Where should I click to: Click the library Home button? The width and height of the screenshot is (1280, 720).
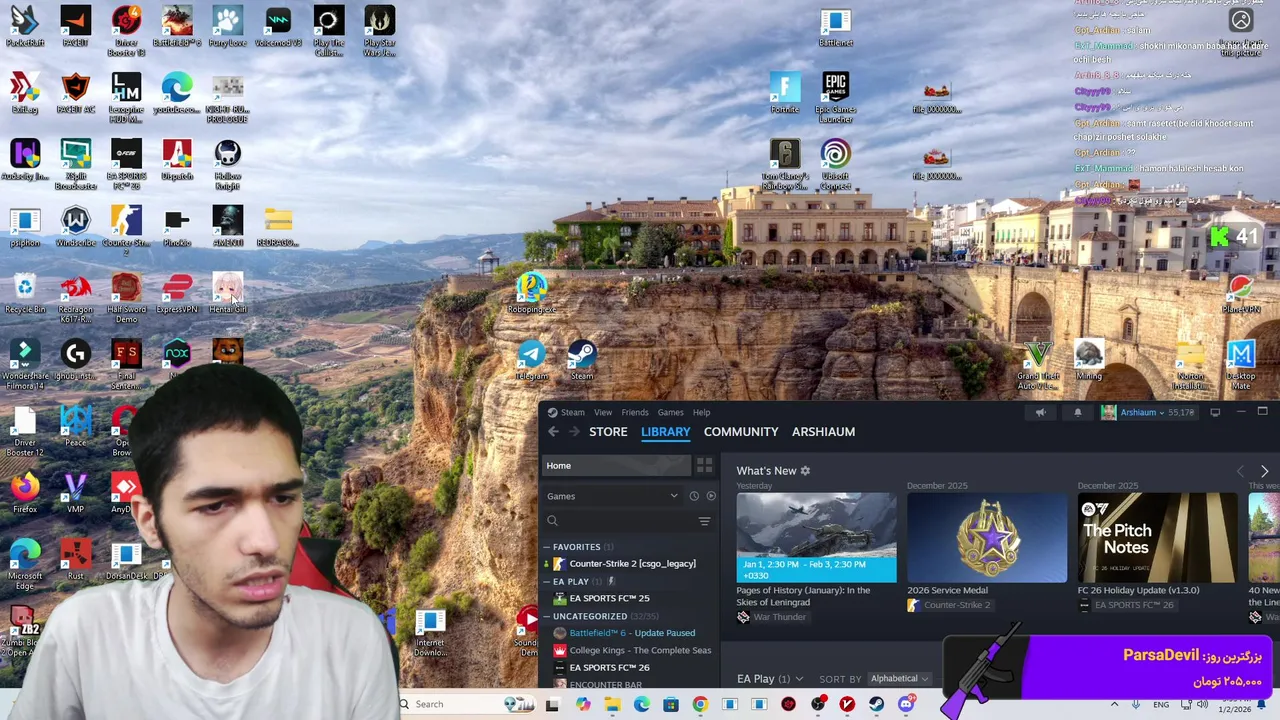coord(617,466)
